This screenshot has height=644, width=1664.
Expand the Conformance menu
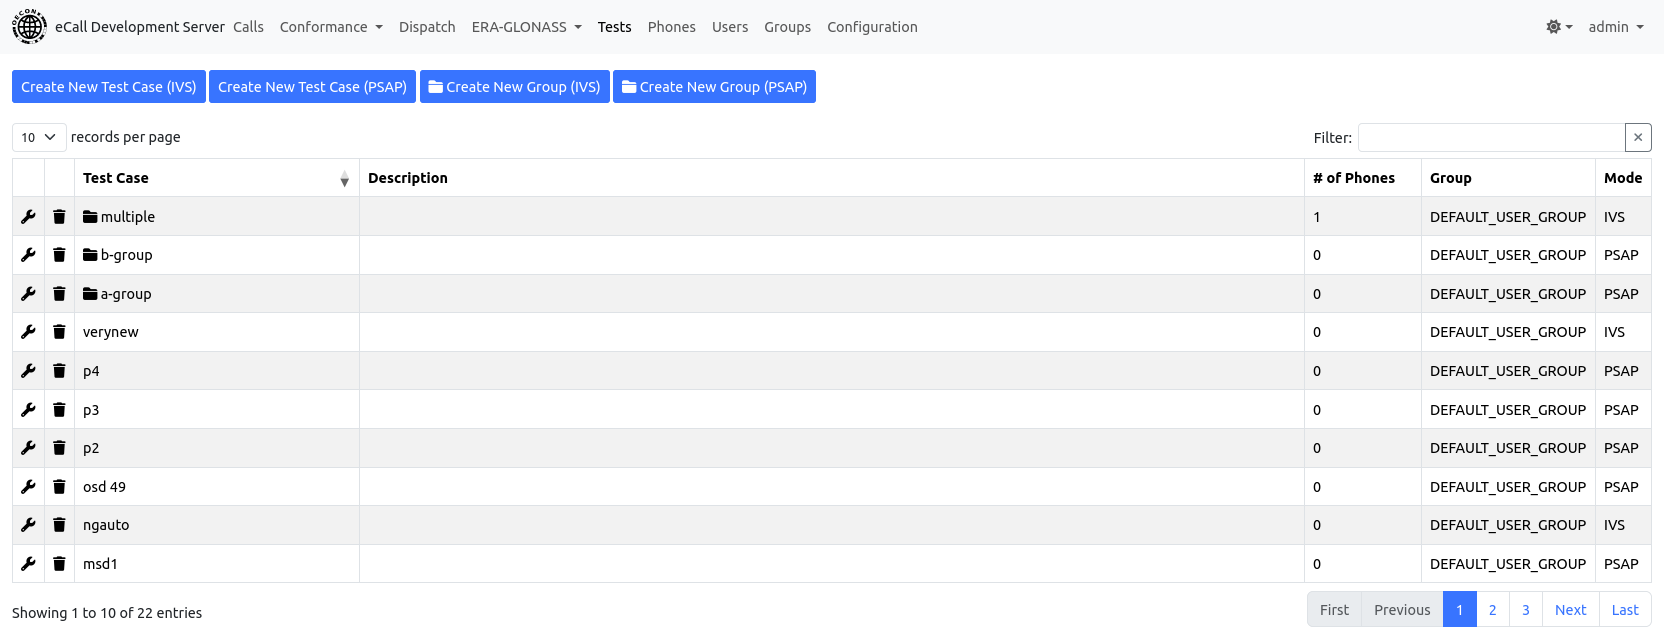pos(330,27)
